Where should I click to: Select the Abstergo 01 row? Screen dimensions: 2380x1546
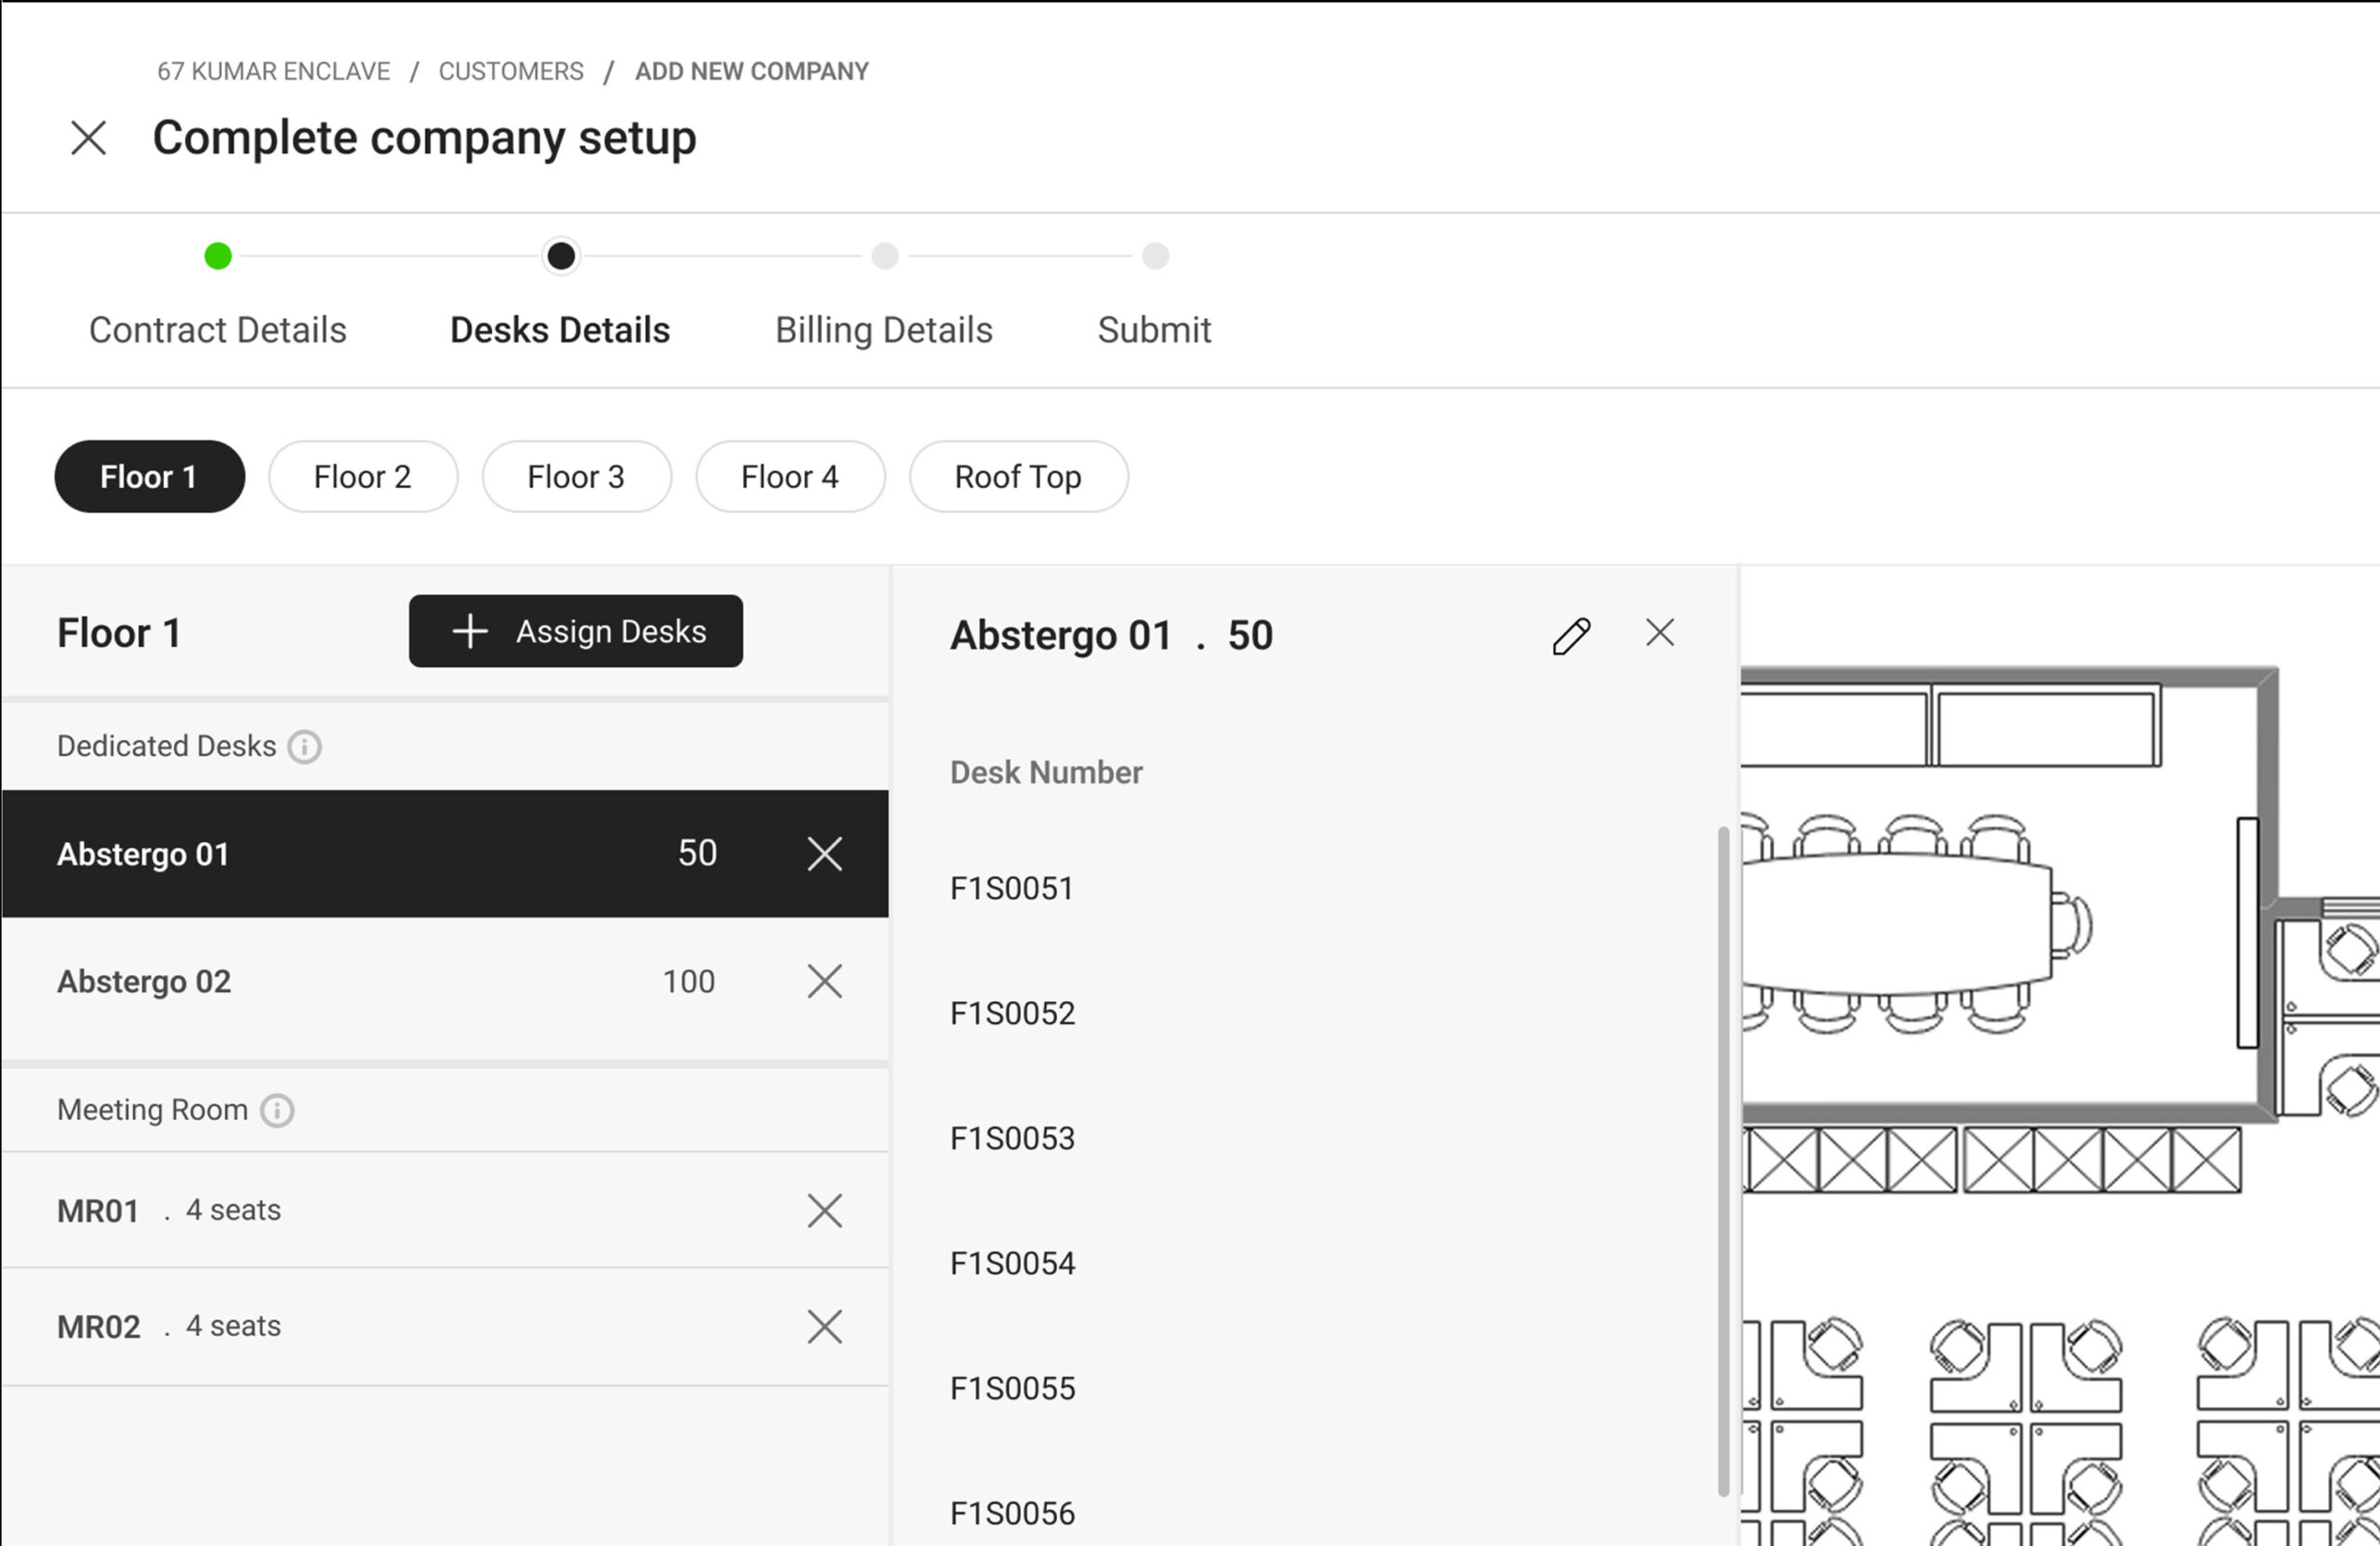pos(445,854)
